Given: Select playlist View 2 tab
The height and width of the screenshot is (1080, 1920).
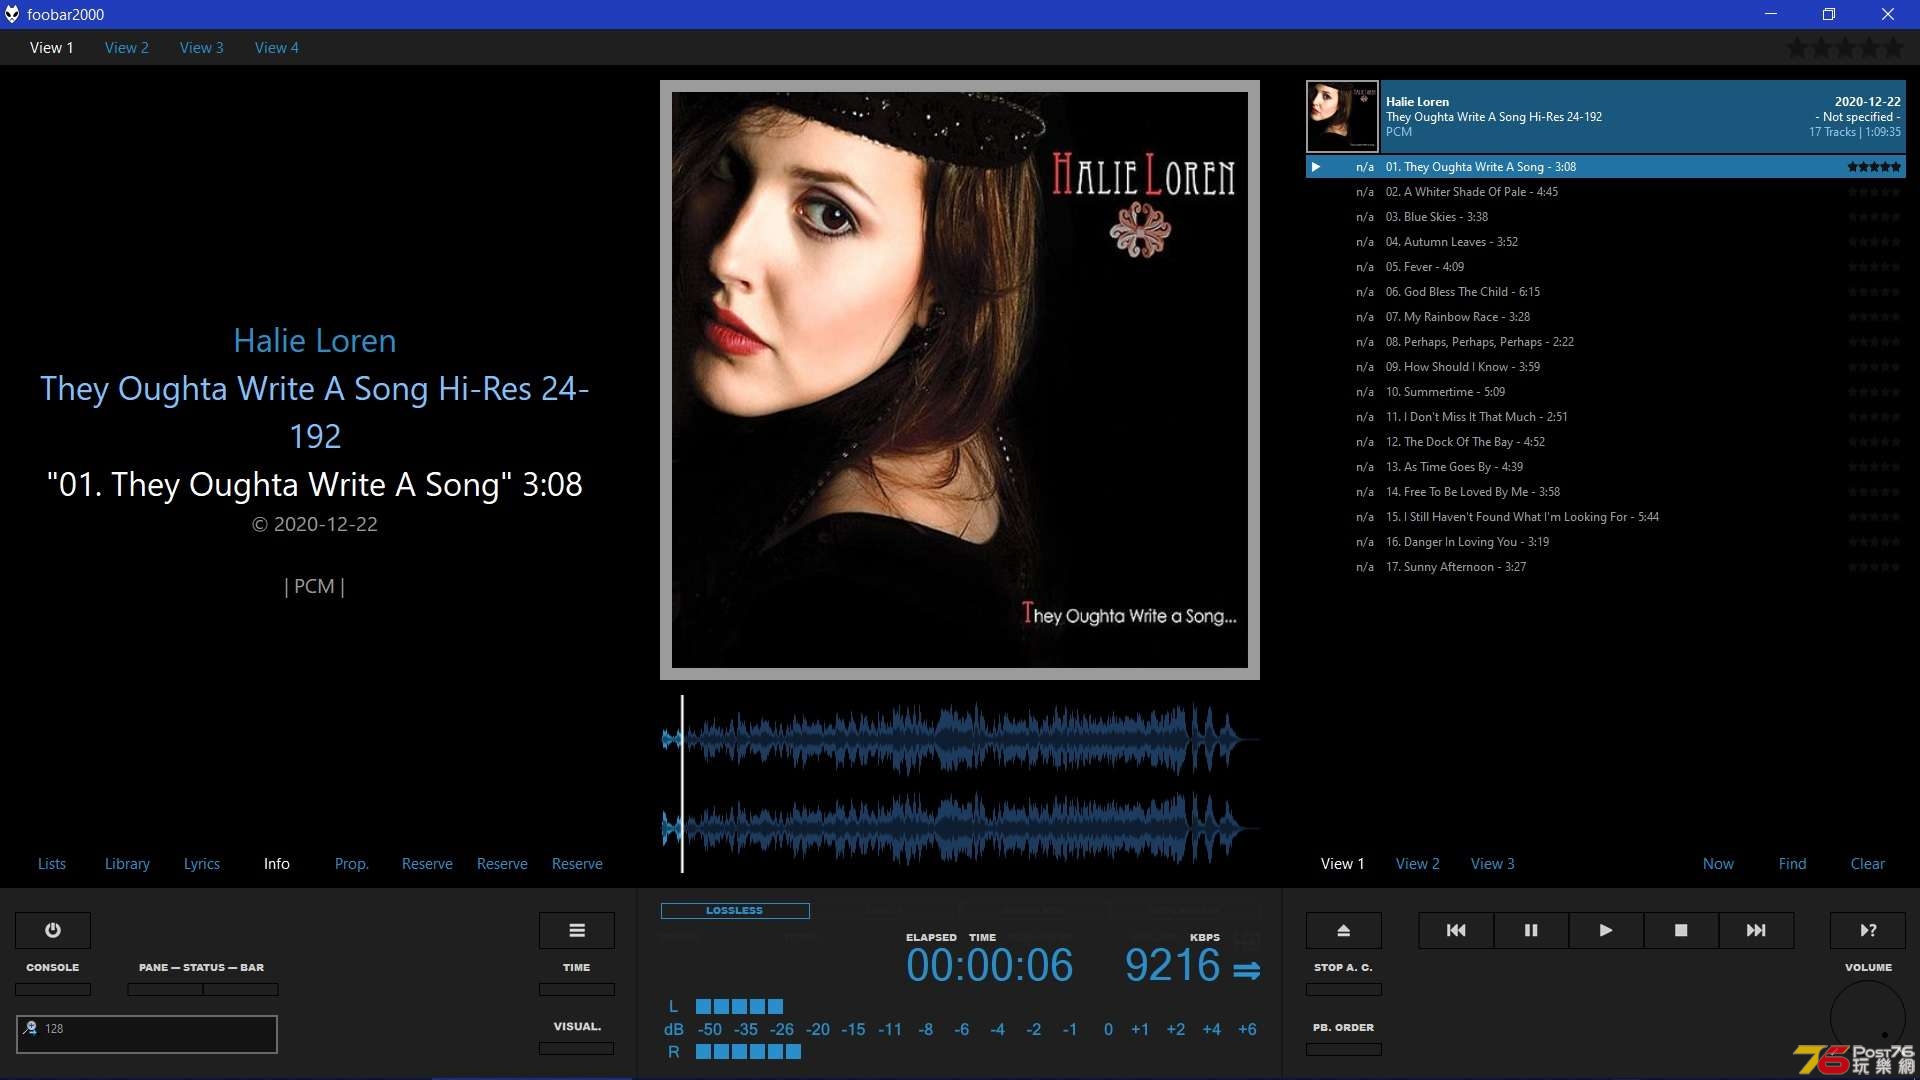Looking at the screenshot, I should (1418, 863).
